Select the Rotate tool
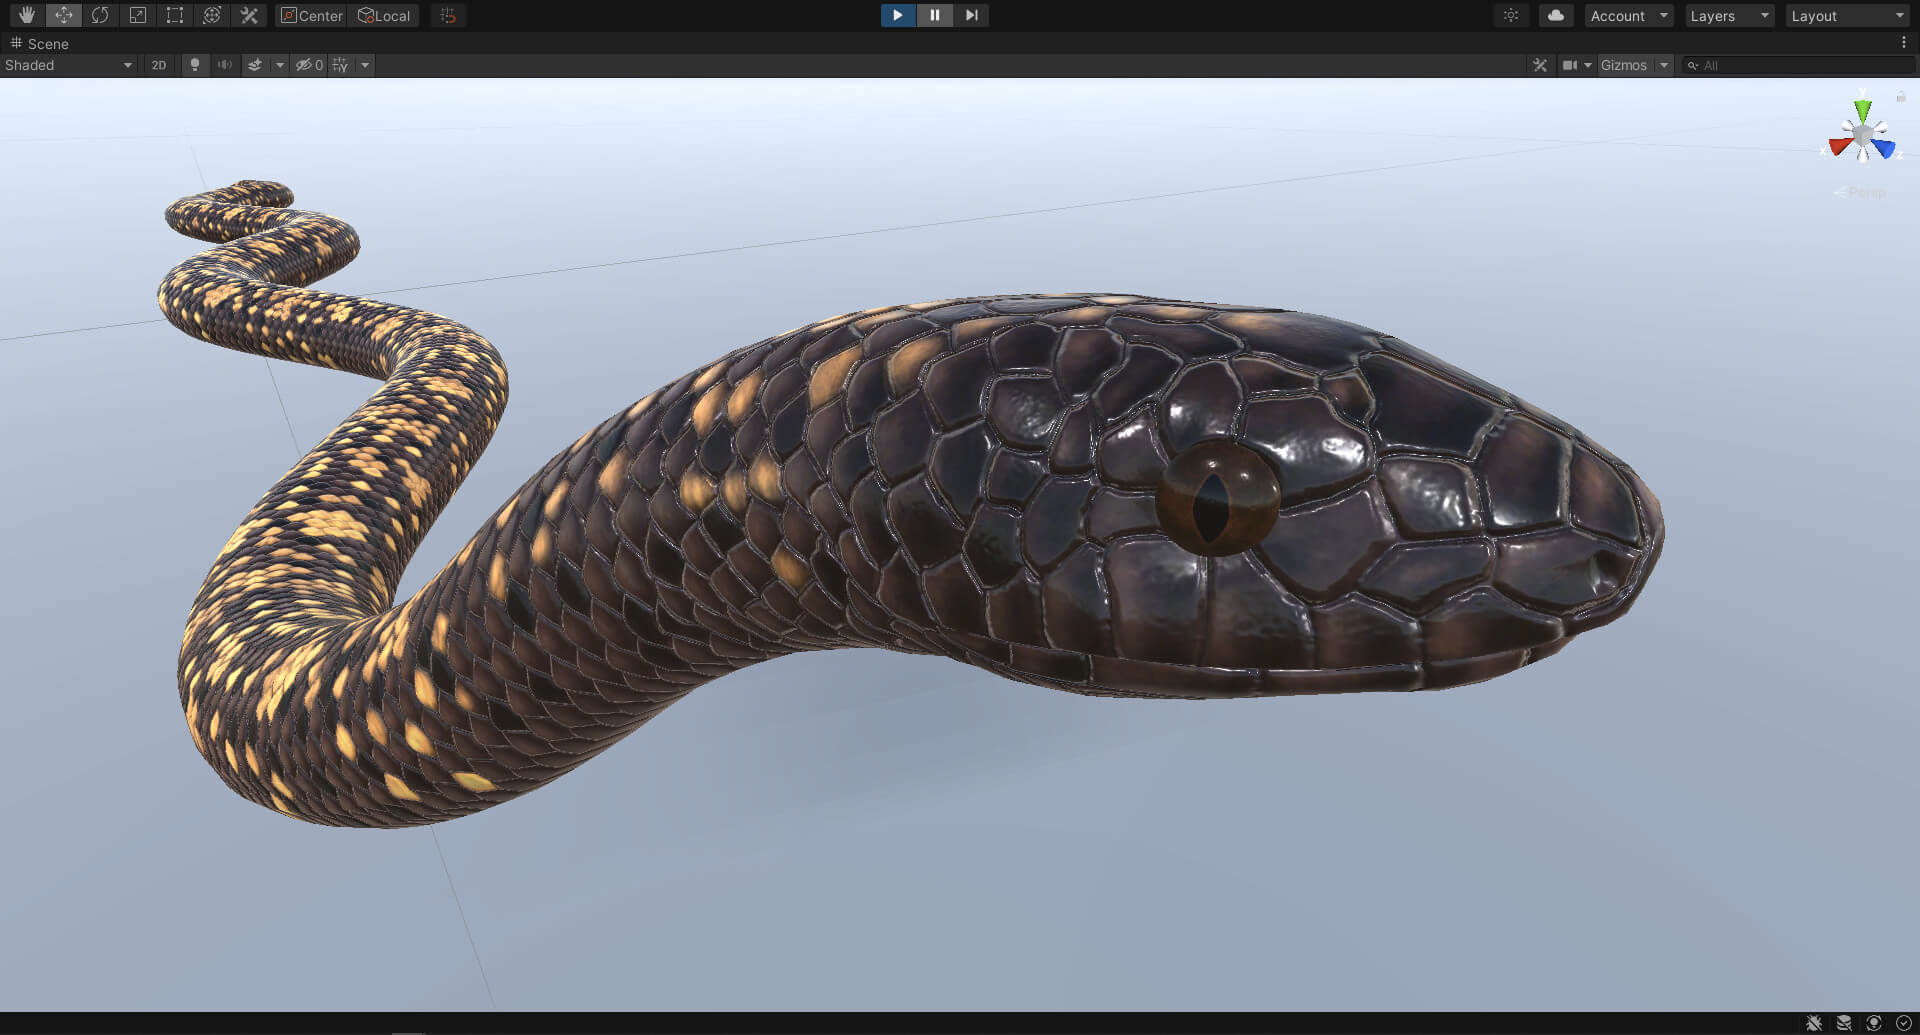This screenshot has width=1920, height=1035. click(x=100, y=15)
